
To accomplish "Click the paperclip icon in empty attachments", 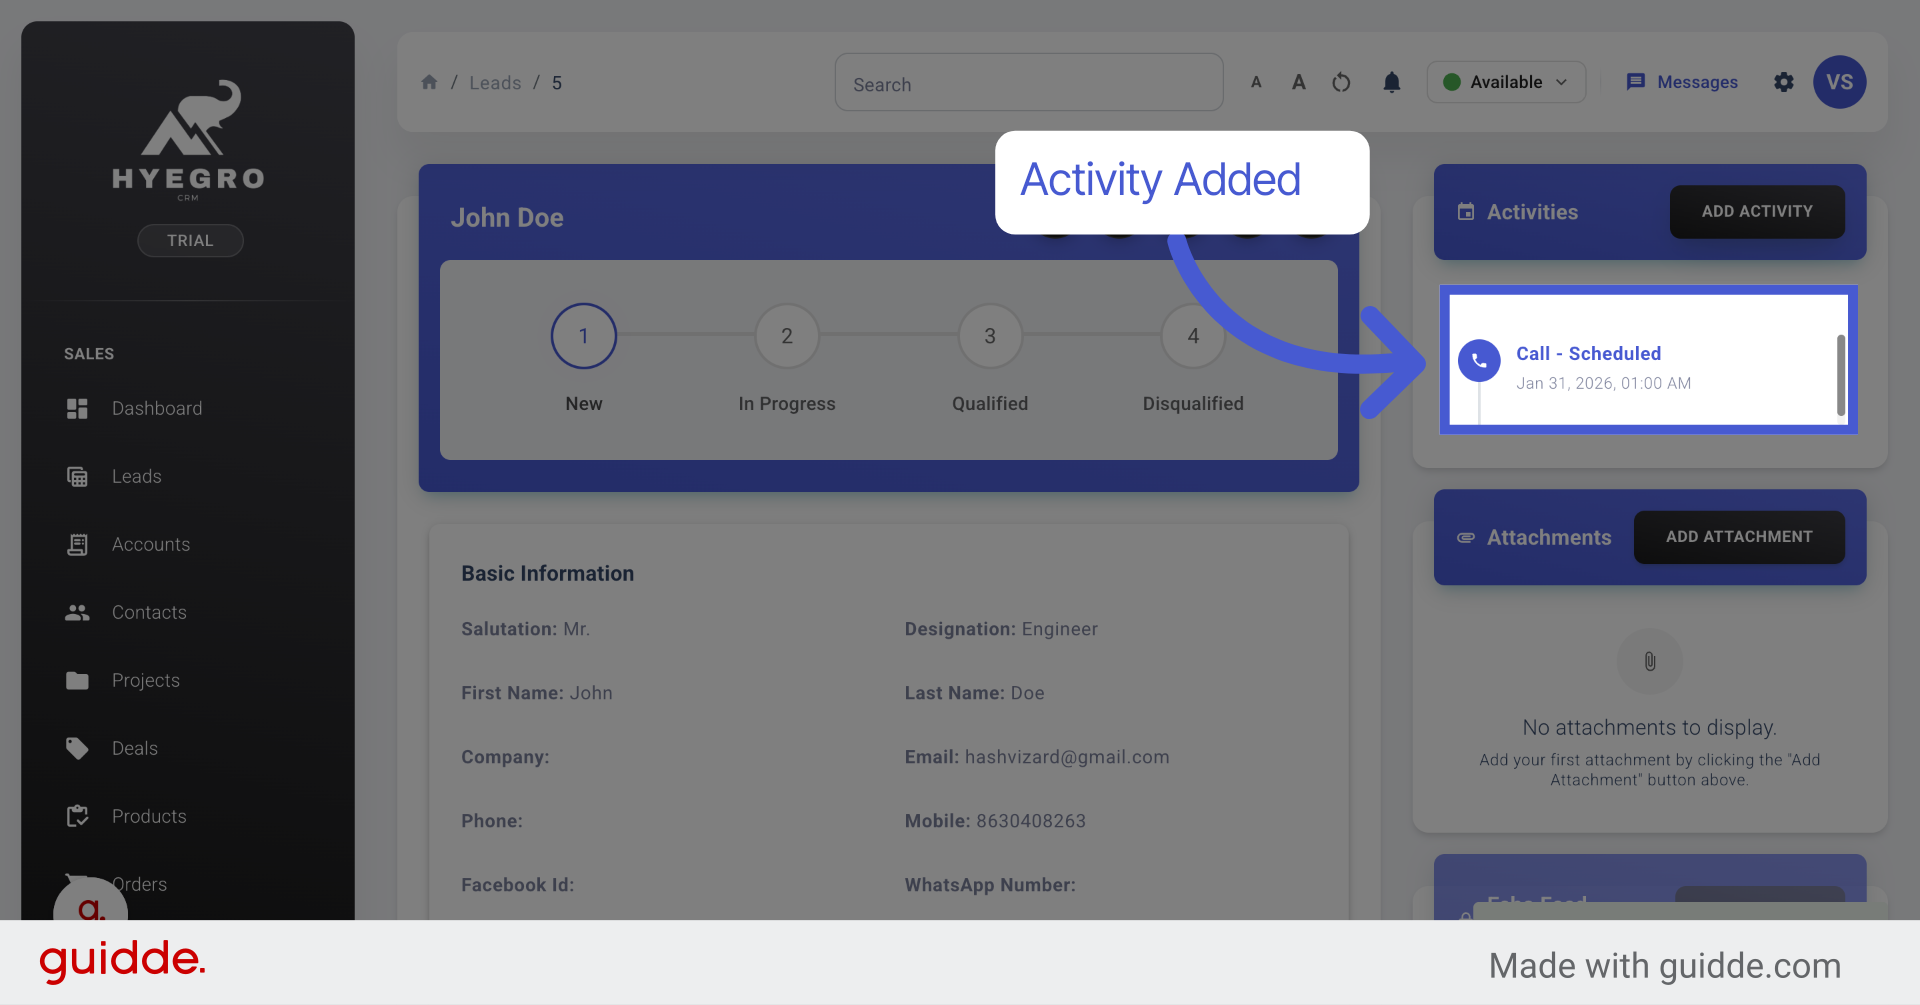I will pos(1650,661).
